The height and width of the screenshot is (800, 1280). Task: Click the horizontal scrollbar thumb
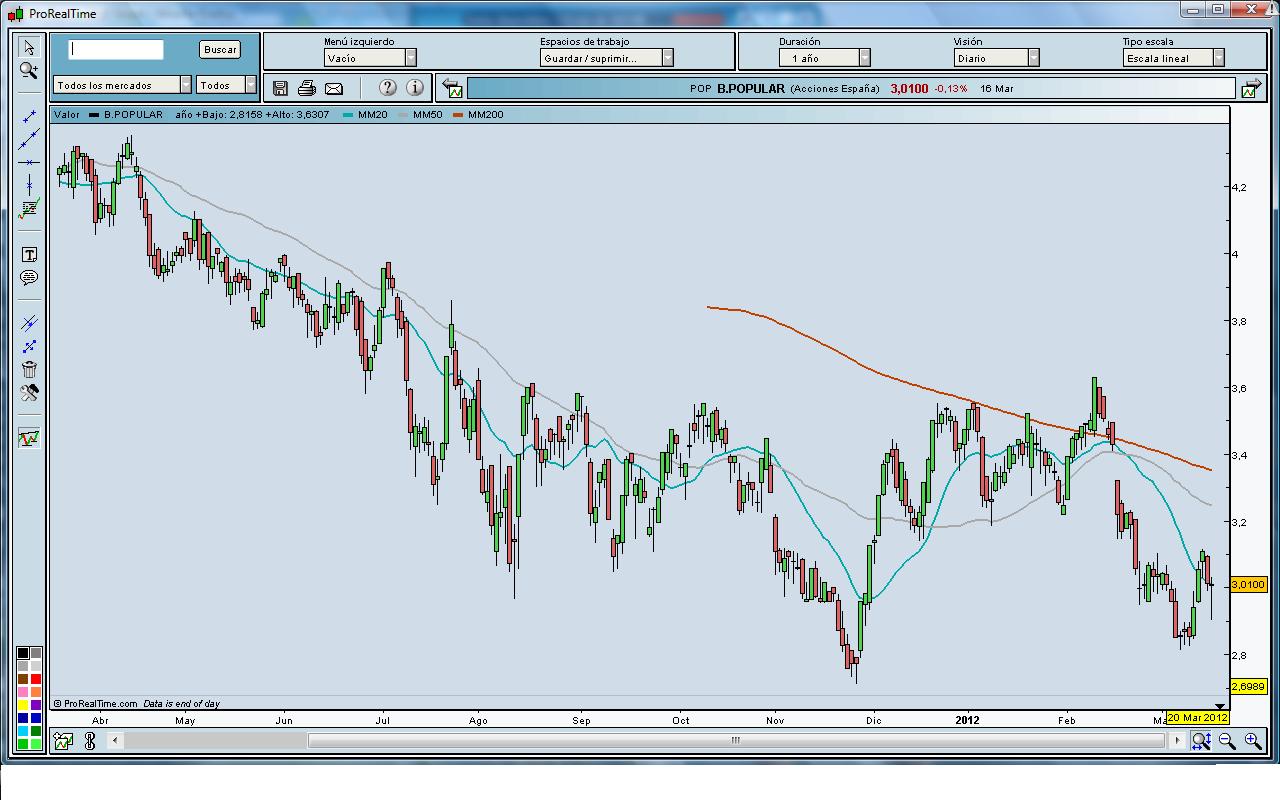tap(736, 741)
